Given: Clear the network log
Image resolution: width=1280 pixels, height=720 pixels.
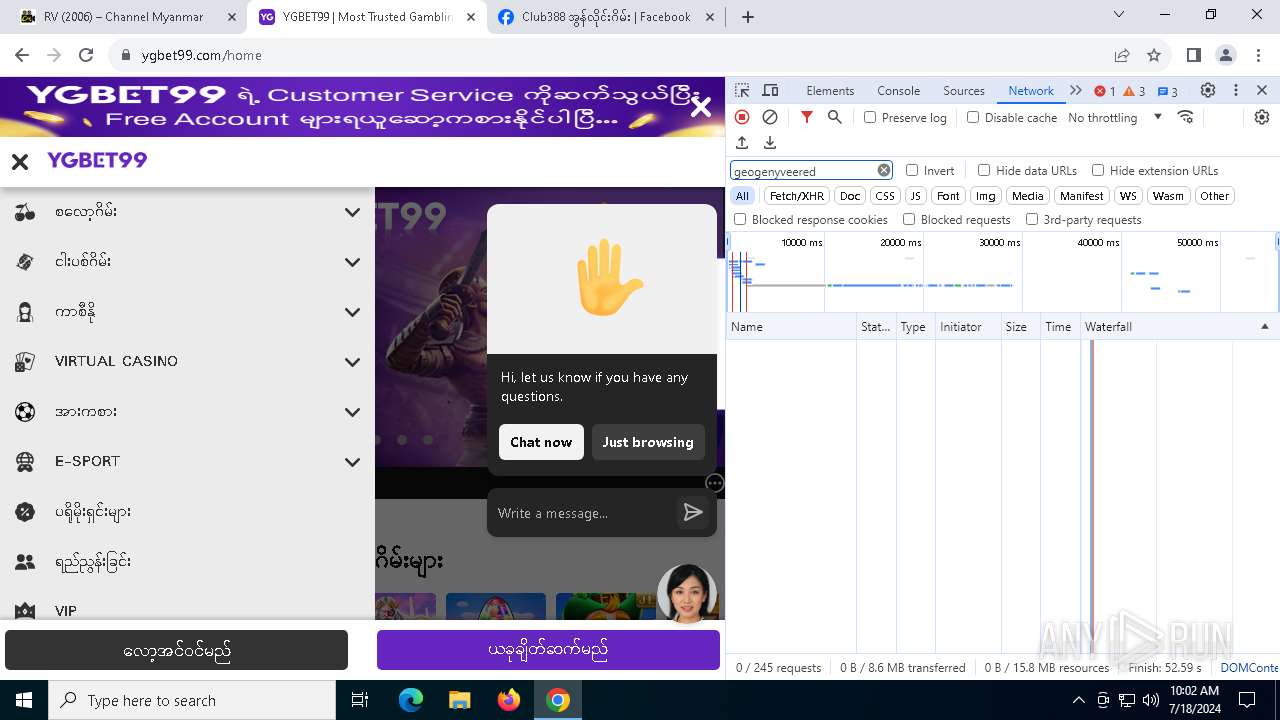Looking at the screenshot, I should pyautogui.click(x=770, y=117).
